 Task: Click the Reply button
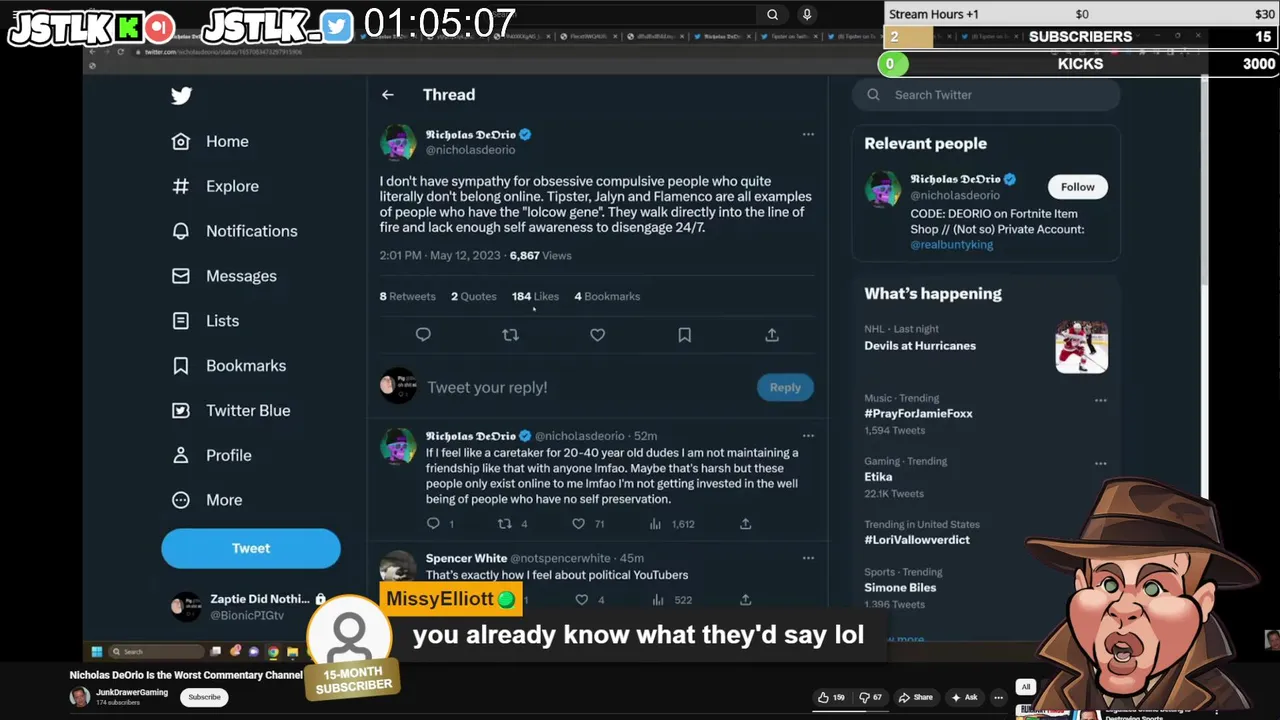point(785,387)
